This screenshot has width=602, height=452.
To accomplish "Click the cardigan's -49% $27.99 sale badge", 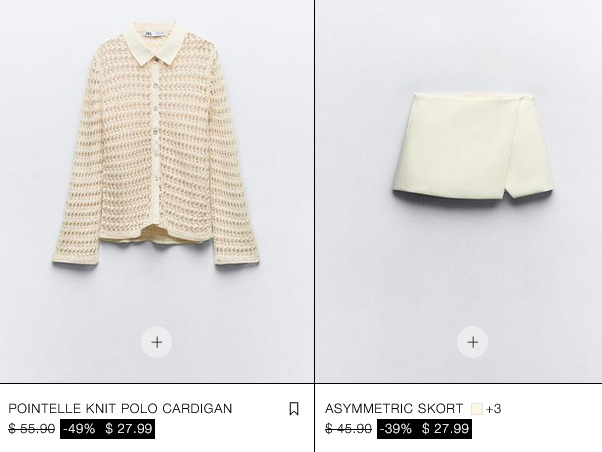I will [x=108, y=429].
